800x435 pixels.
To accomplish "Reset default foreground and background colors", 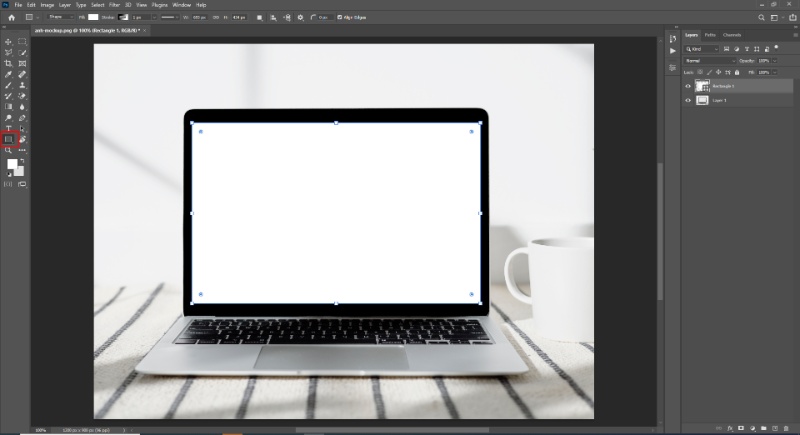I will [9, 174].
